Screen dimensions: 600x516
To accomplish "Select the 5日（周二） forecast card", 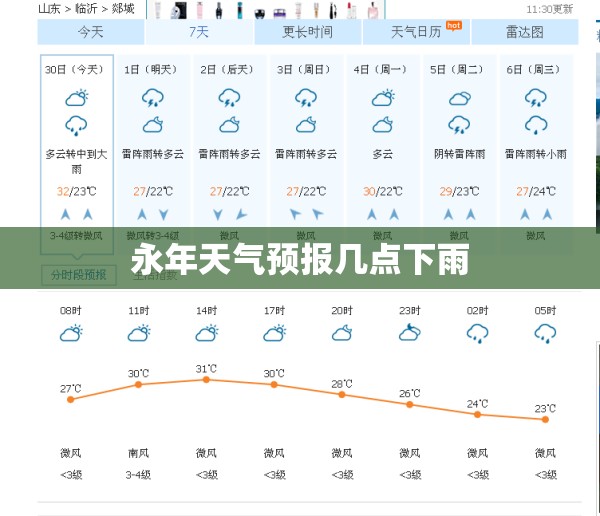I will [459, 155].
